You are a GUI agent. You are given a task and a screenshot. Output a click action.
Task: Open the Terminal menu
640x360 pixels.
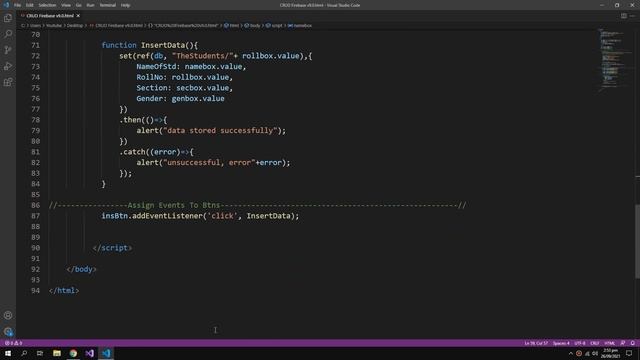click(108, 5)
